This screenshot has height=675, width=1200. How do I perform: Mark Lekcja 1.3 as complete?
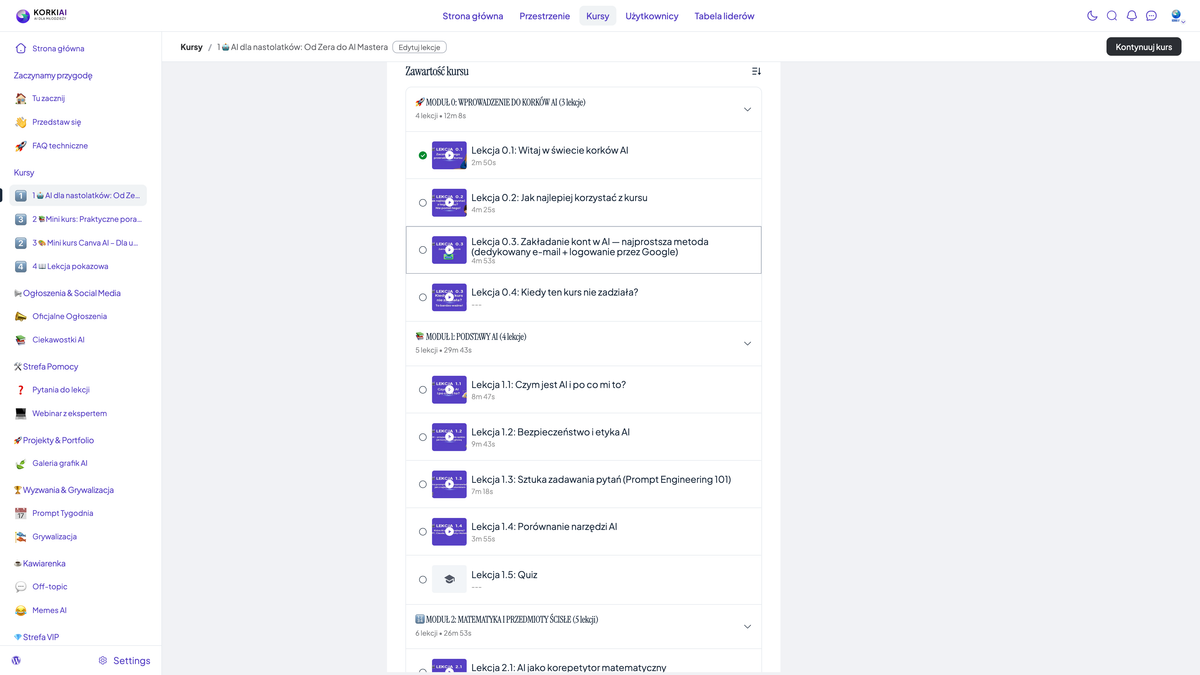pyautogui.click(x=423, y=484)
